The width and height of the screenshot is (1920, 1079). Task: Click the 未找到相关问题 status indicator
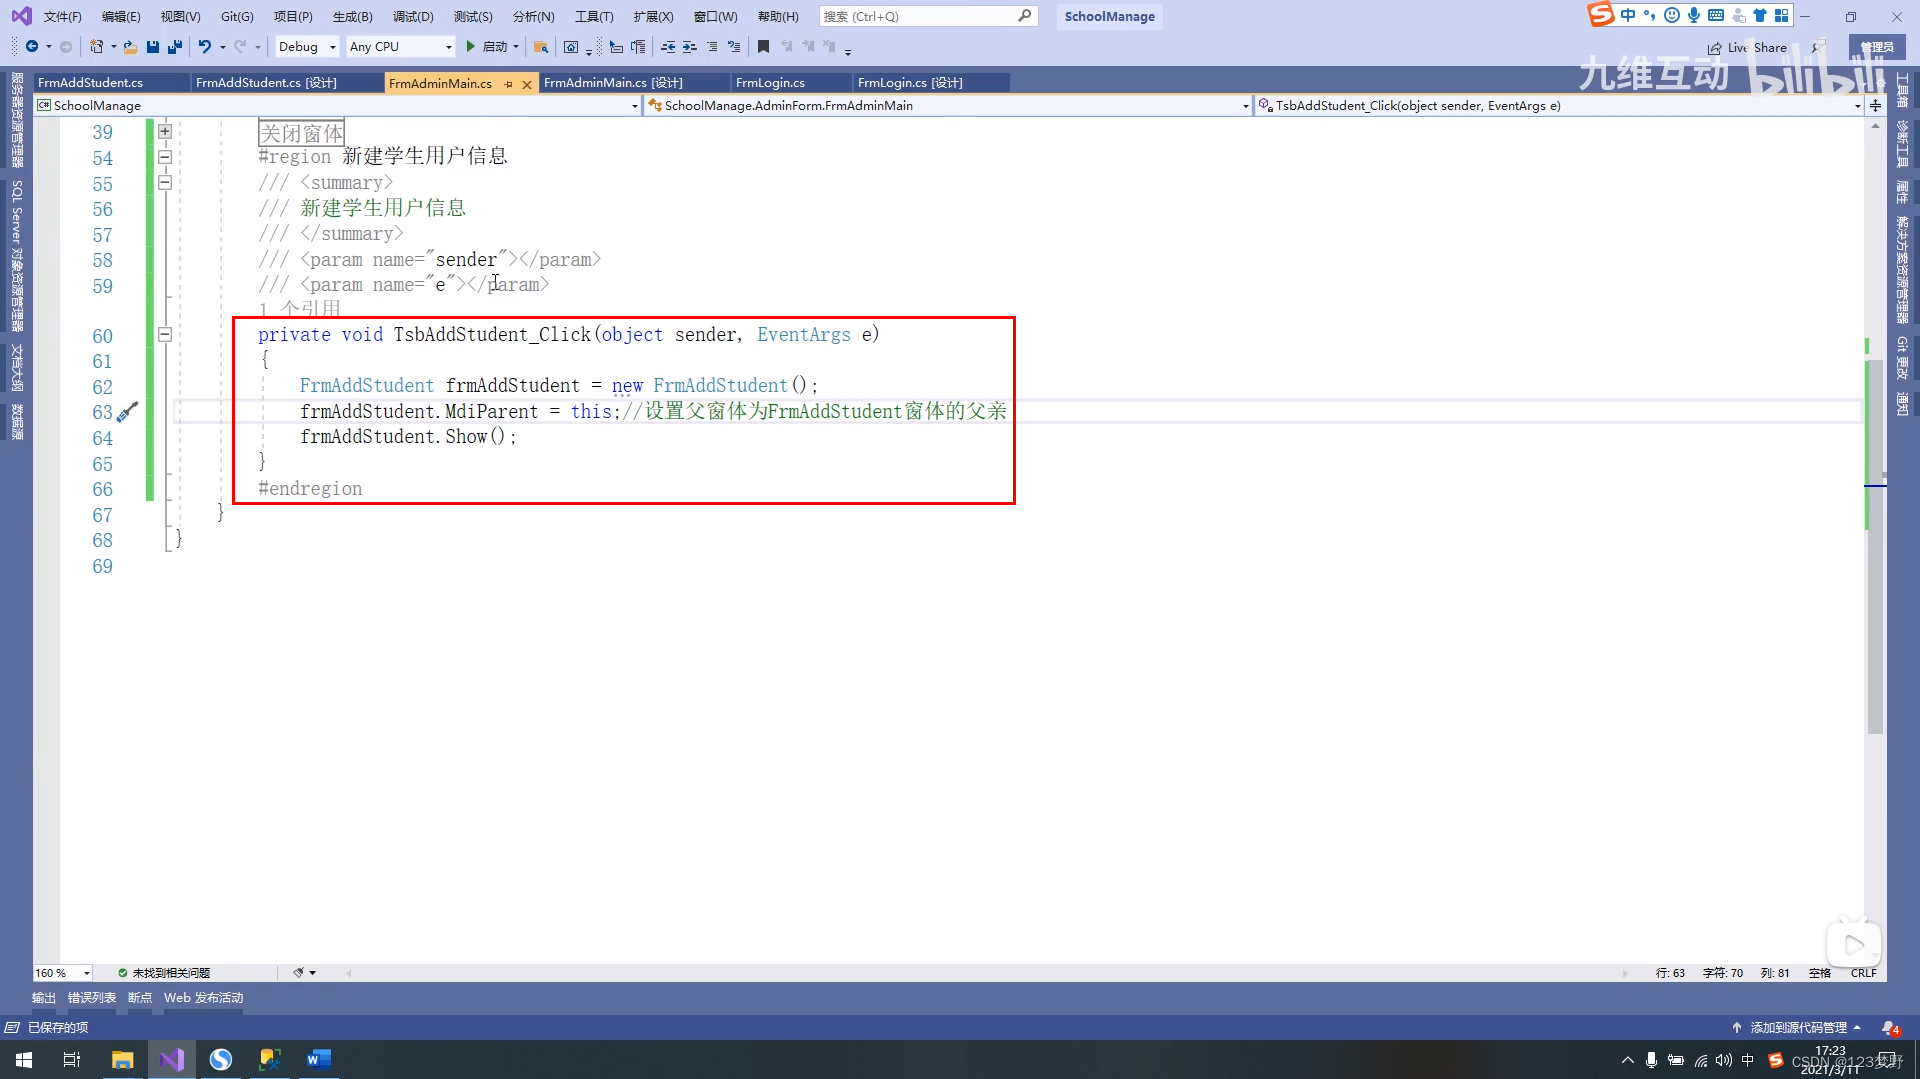click(164, 972)
